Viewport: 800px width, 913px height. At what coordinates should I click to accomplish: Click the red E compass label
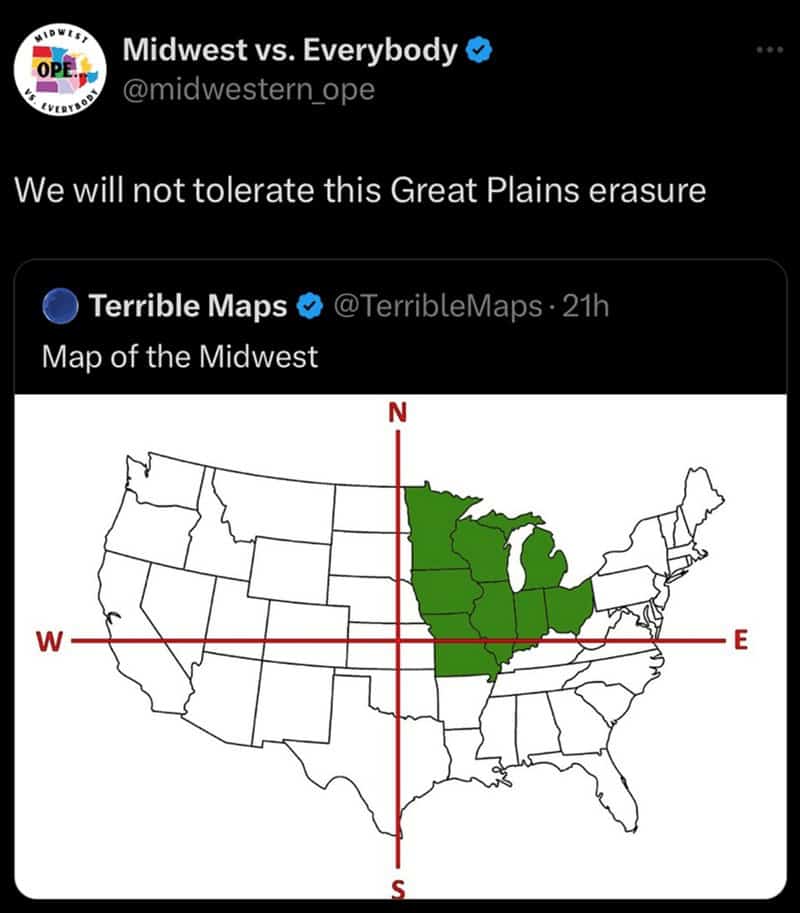pos(740,640)
